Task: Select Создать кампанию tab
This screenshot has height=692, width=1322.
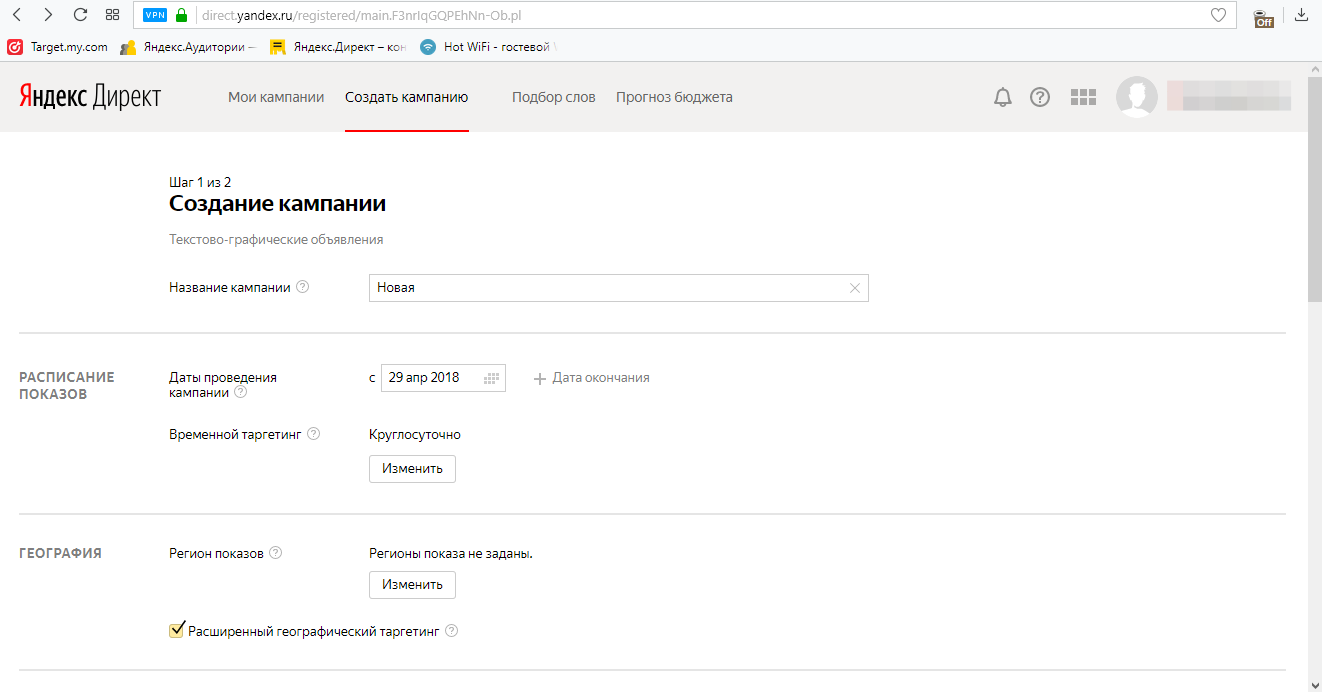Action: [406, 97]
